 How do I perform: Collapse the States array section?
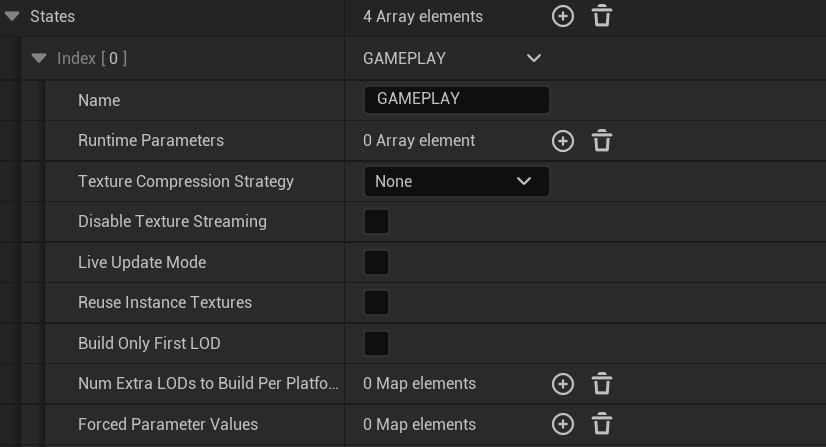[12, 16]
